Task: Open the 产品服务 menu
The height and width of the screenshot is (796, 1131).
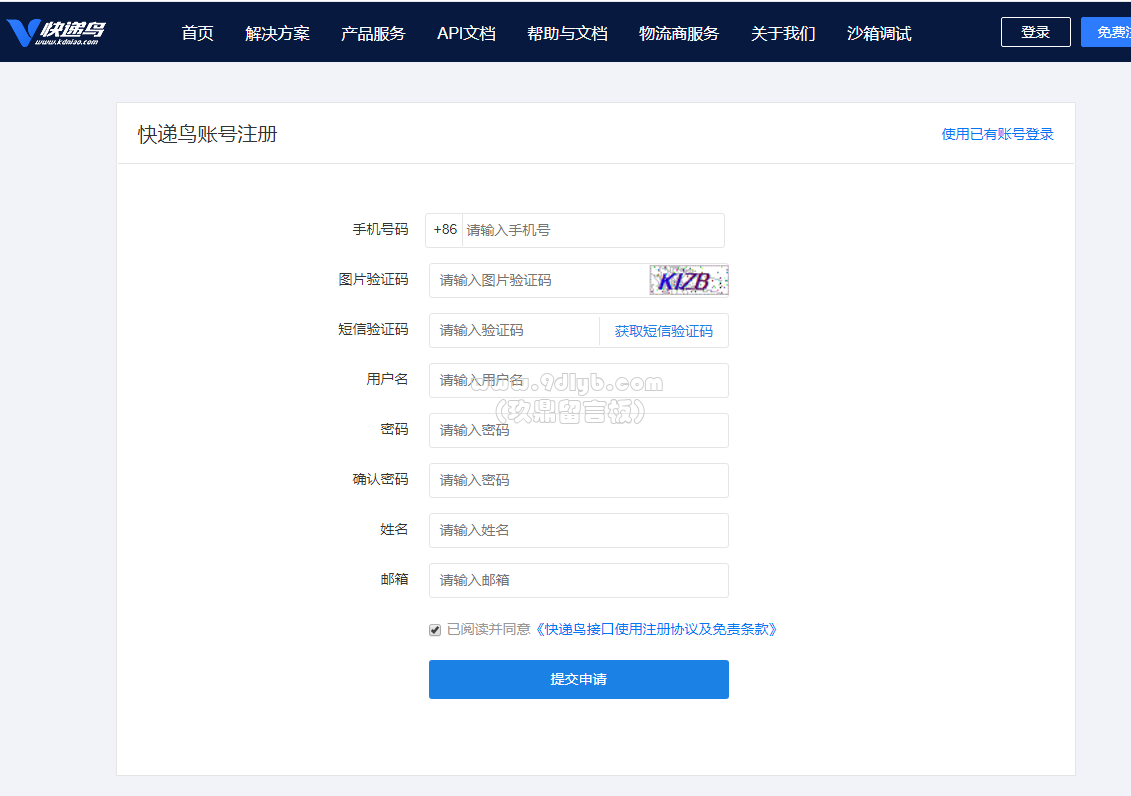Action: point(373,33)
